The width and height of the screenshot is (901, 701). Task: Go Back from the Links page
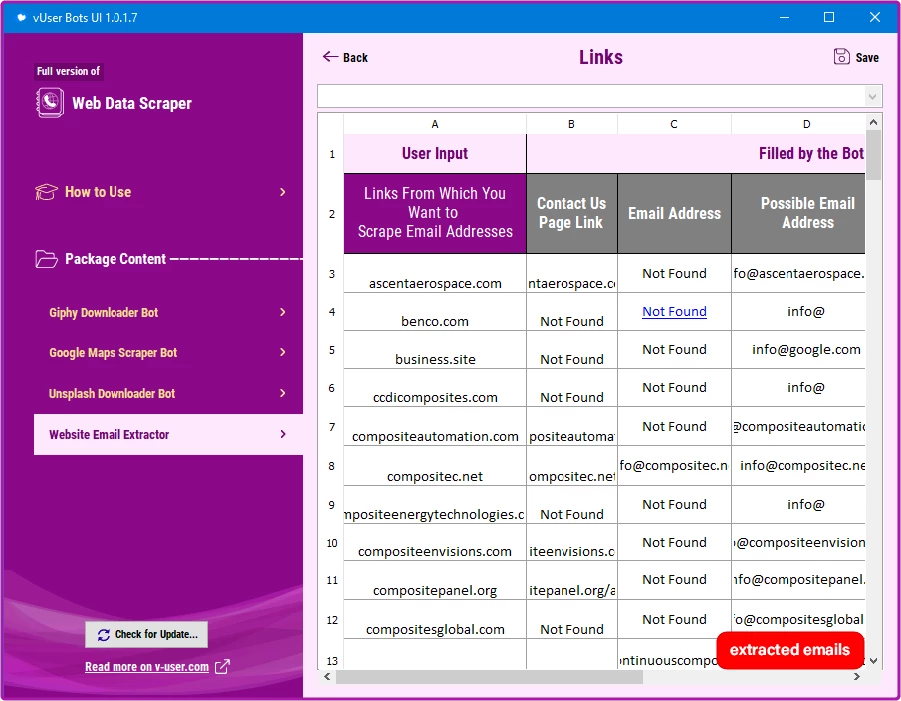[x=345, y=57]
